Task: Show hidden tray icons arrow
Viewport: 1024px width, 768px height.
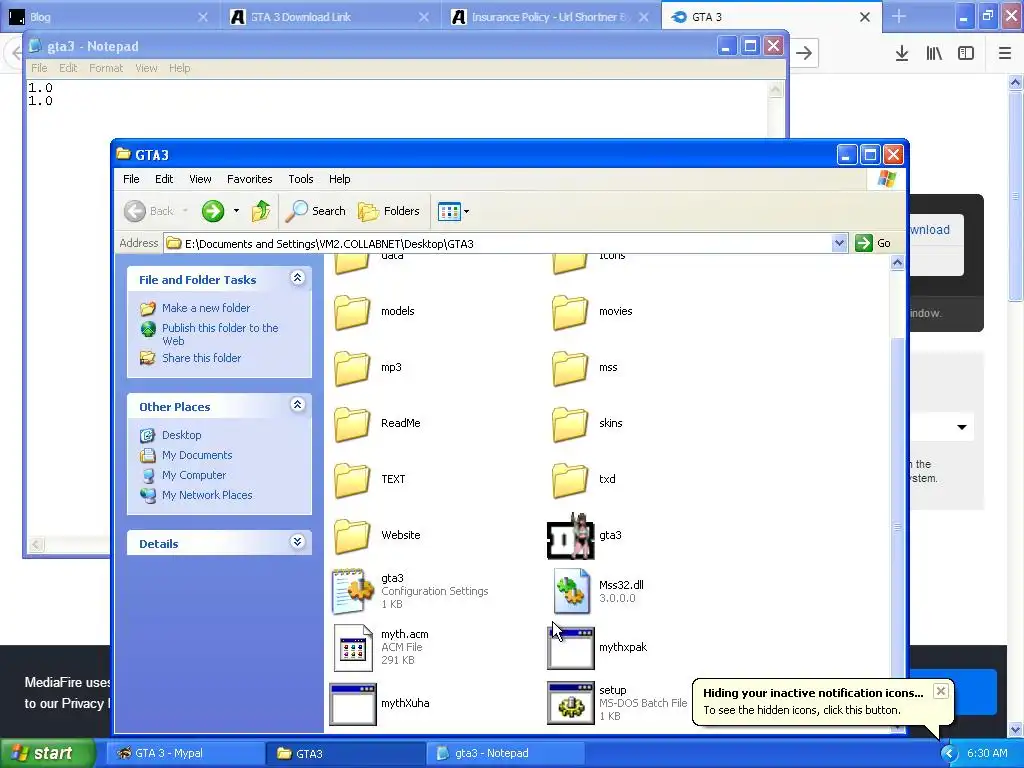Action: (948, 753)
